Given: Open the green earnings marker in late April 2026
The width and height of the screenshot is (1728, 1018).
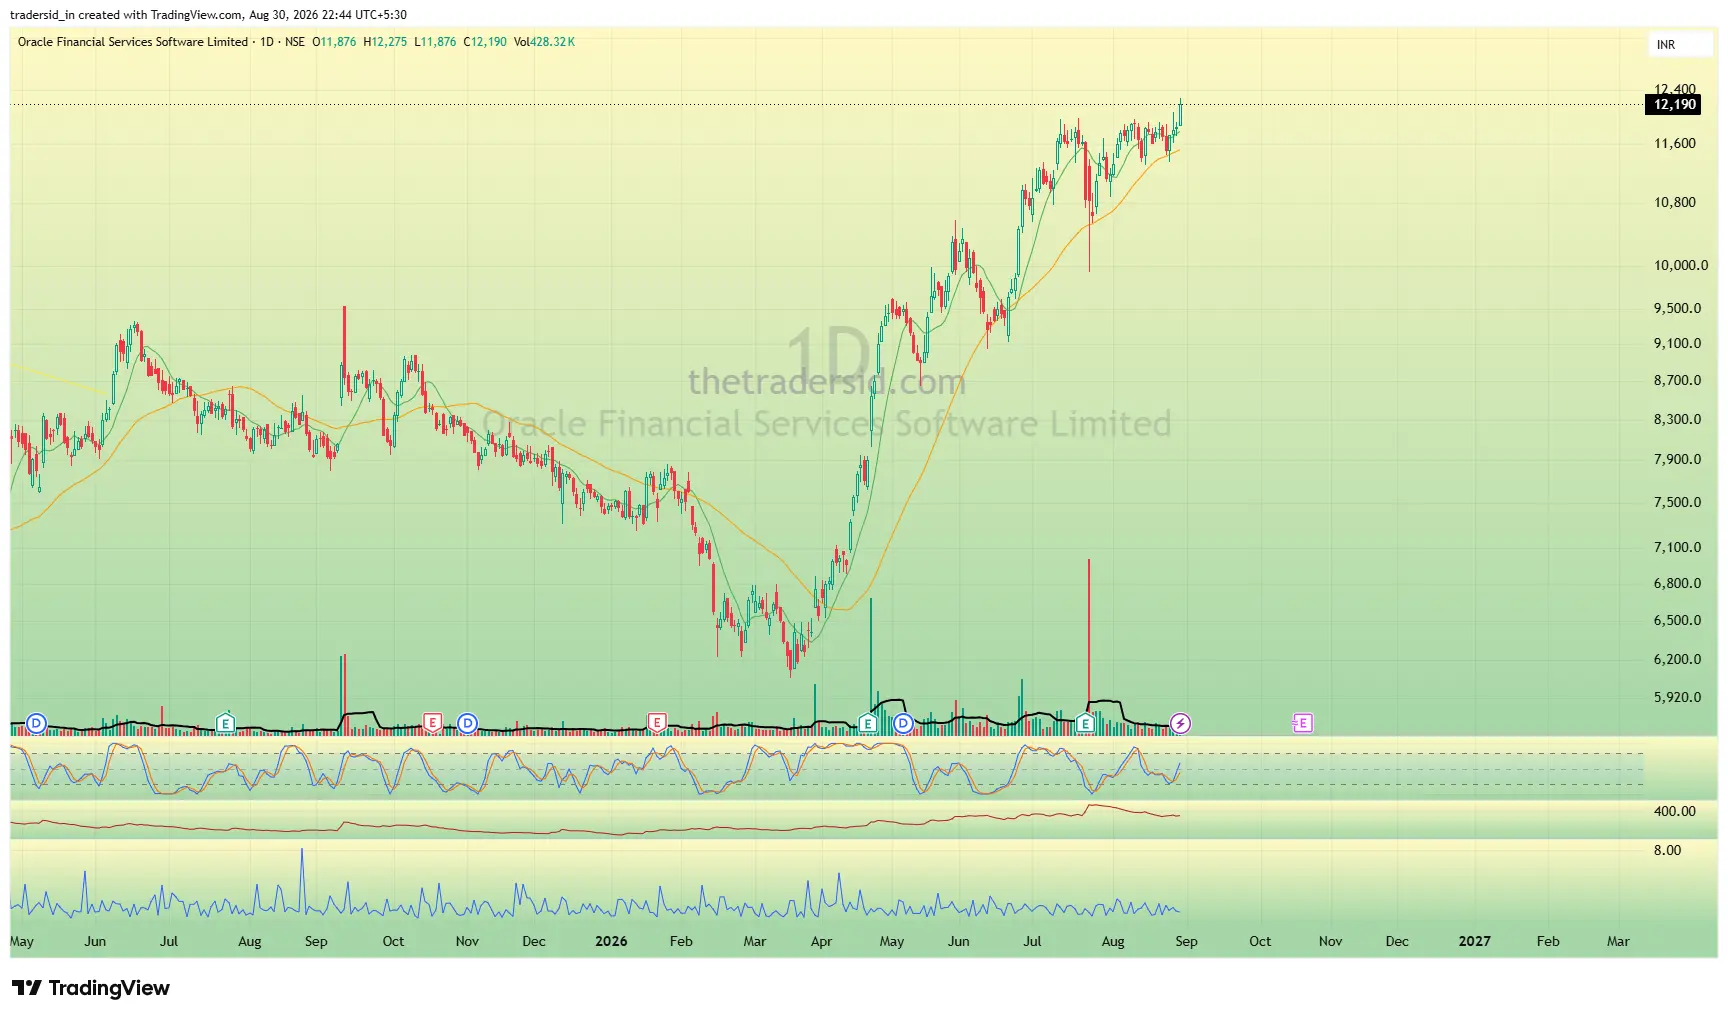Looking at the screenshot, I should coord(867,723).
